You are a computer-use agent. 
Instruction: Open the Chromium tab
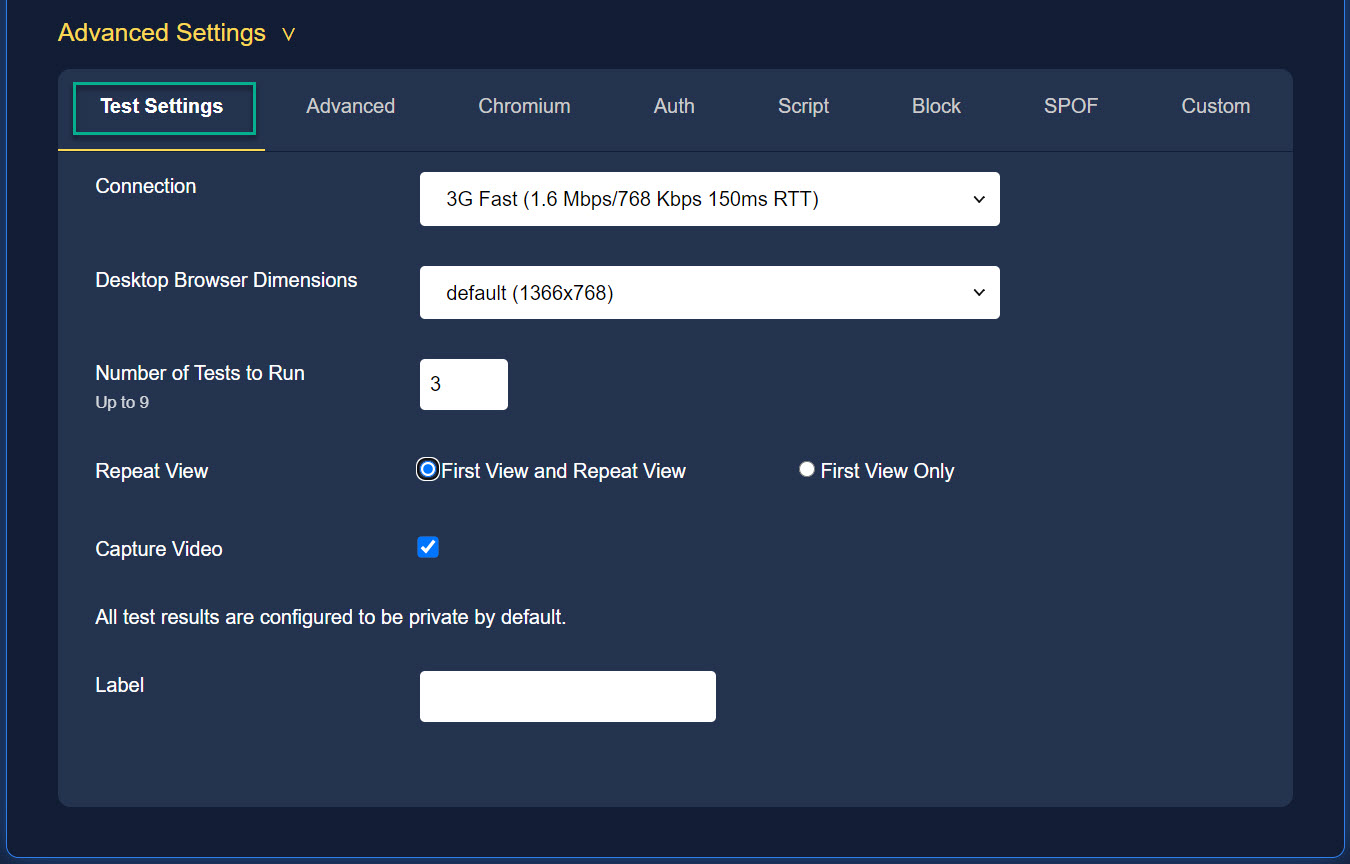coord(524,105)
